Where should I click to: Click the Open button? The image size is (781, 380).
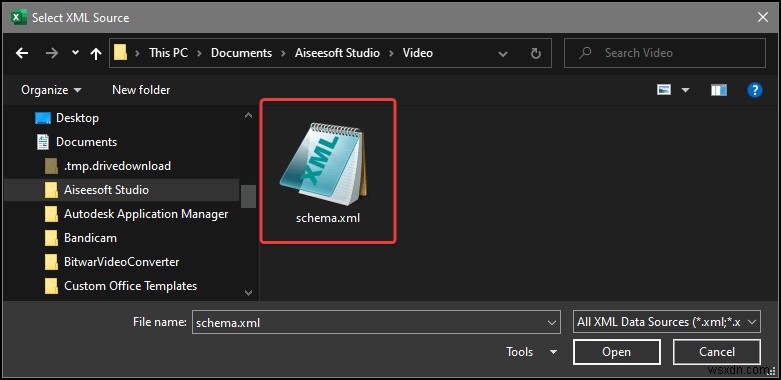617,352
